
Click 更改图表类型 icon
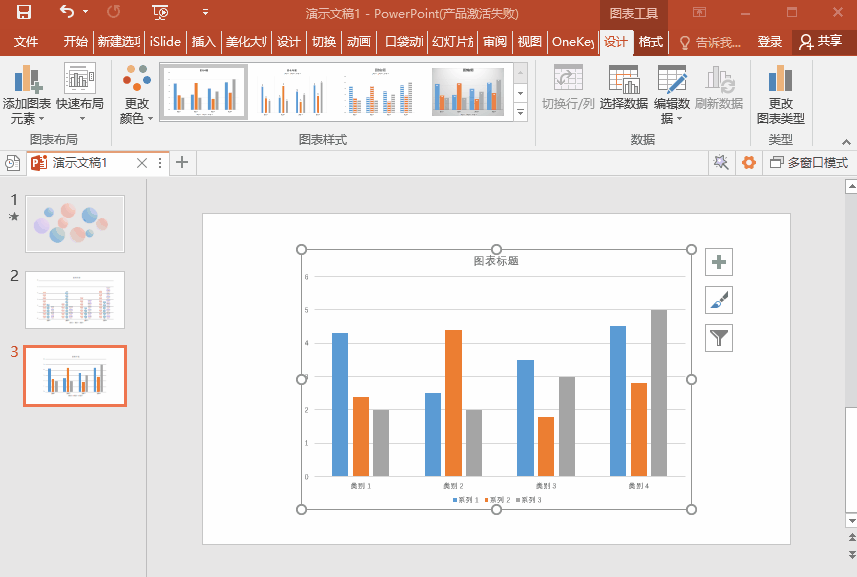[780, 94]
